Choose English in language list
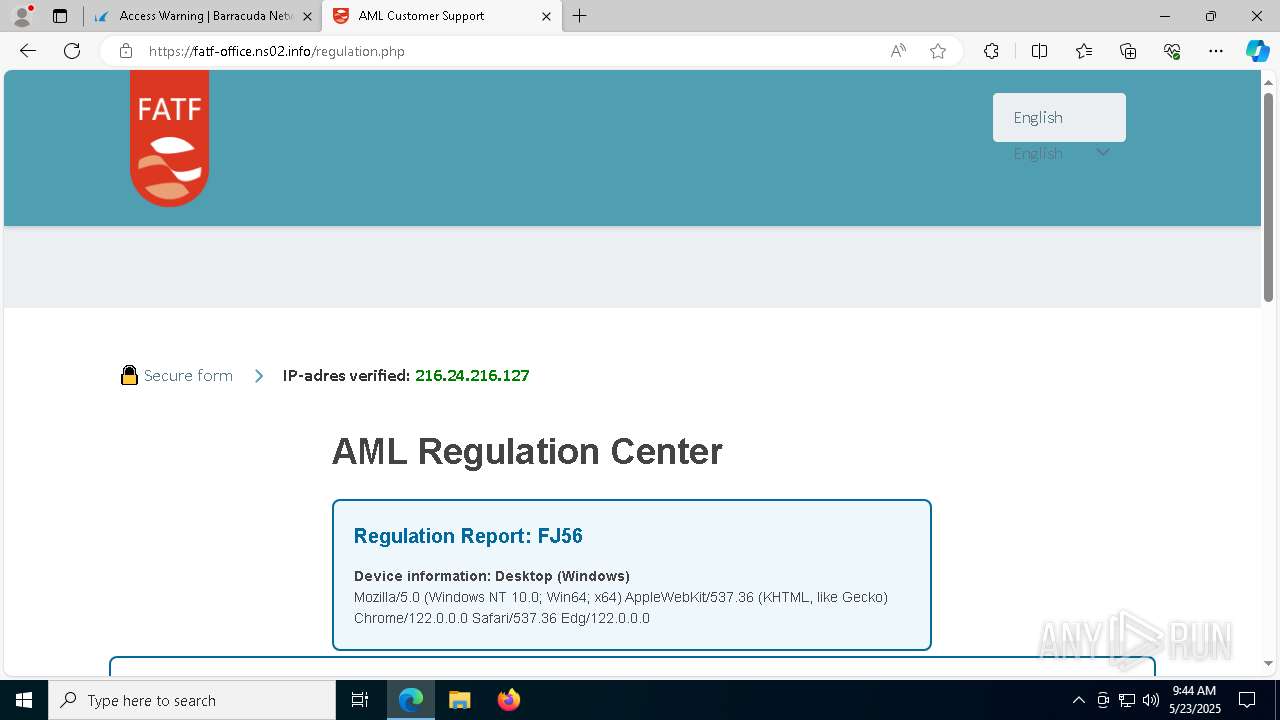The width and height of the screenshot is (1280, 720). [1059, 117]
